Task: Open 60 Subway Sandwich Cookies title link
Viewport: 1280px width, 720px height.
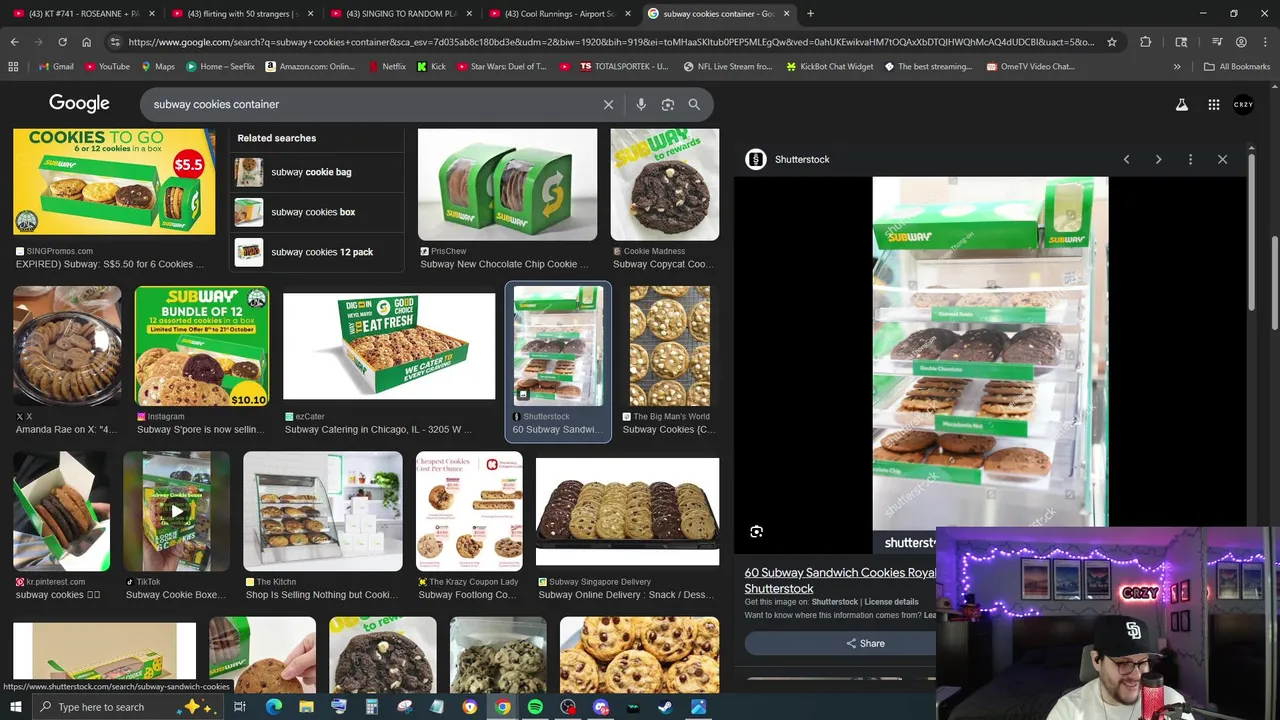Action: point(840,580)
